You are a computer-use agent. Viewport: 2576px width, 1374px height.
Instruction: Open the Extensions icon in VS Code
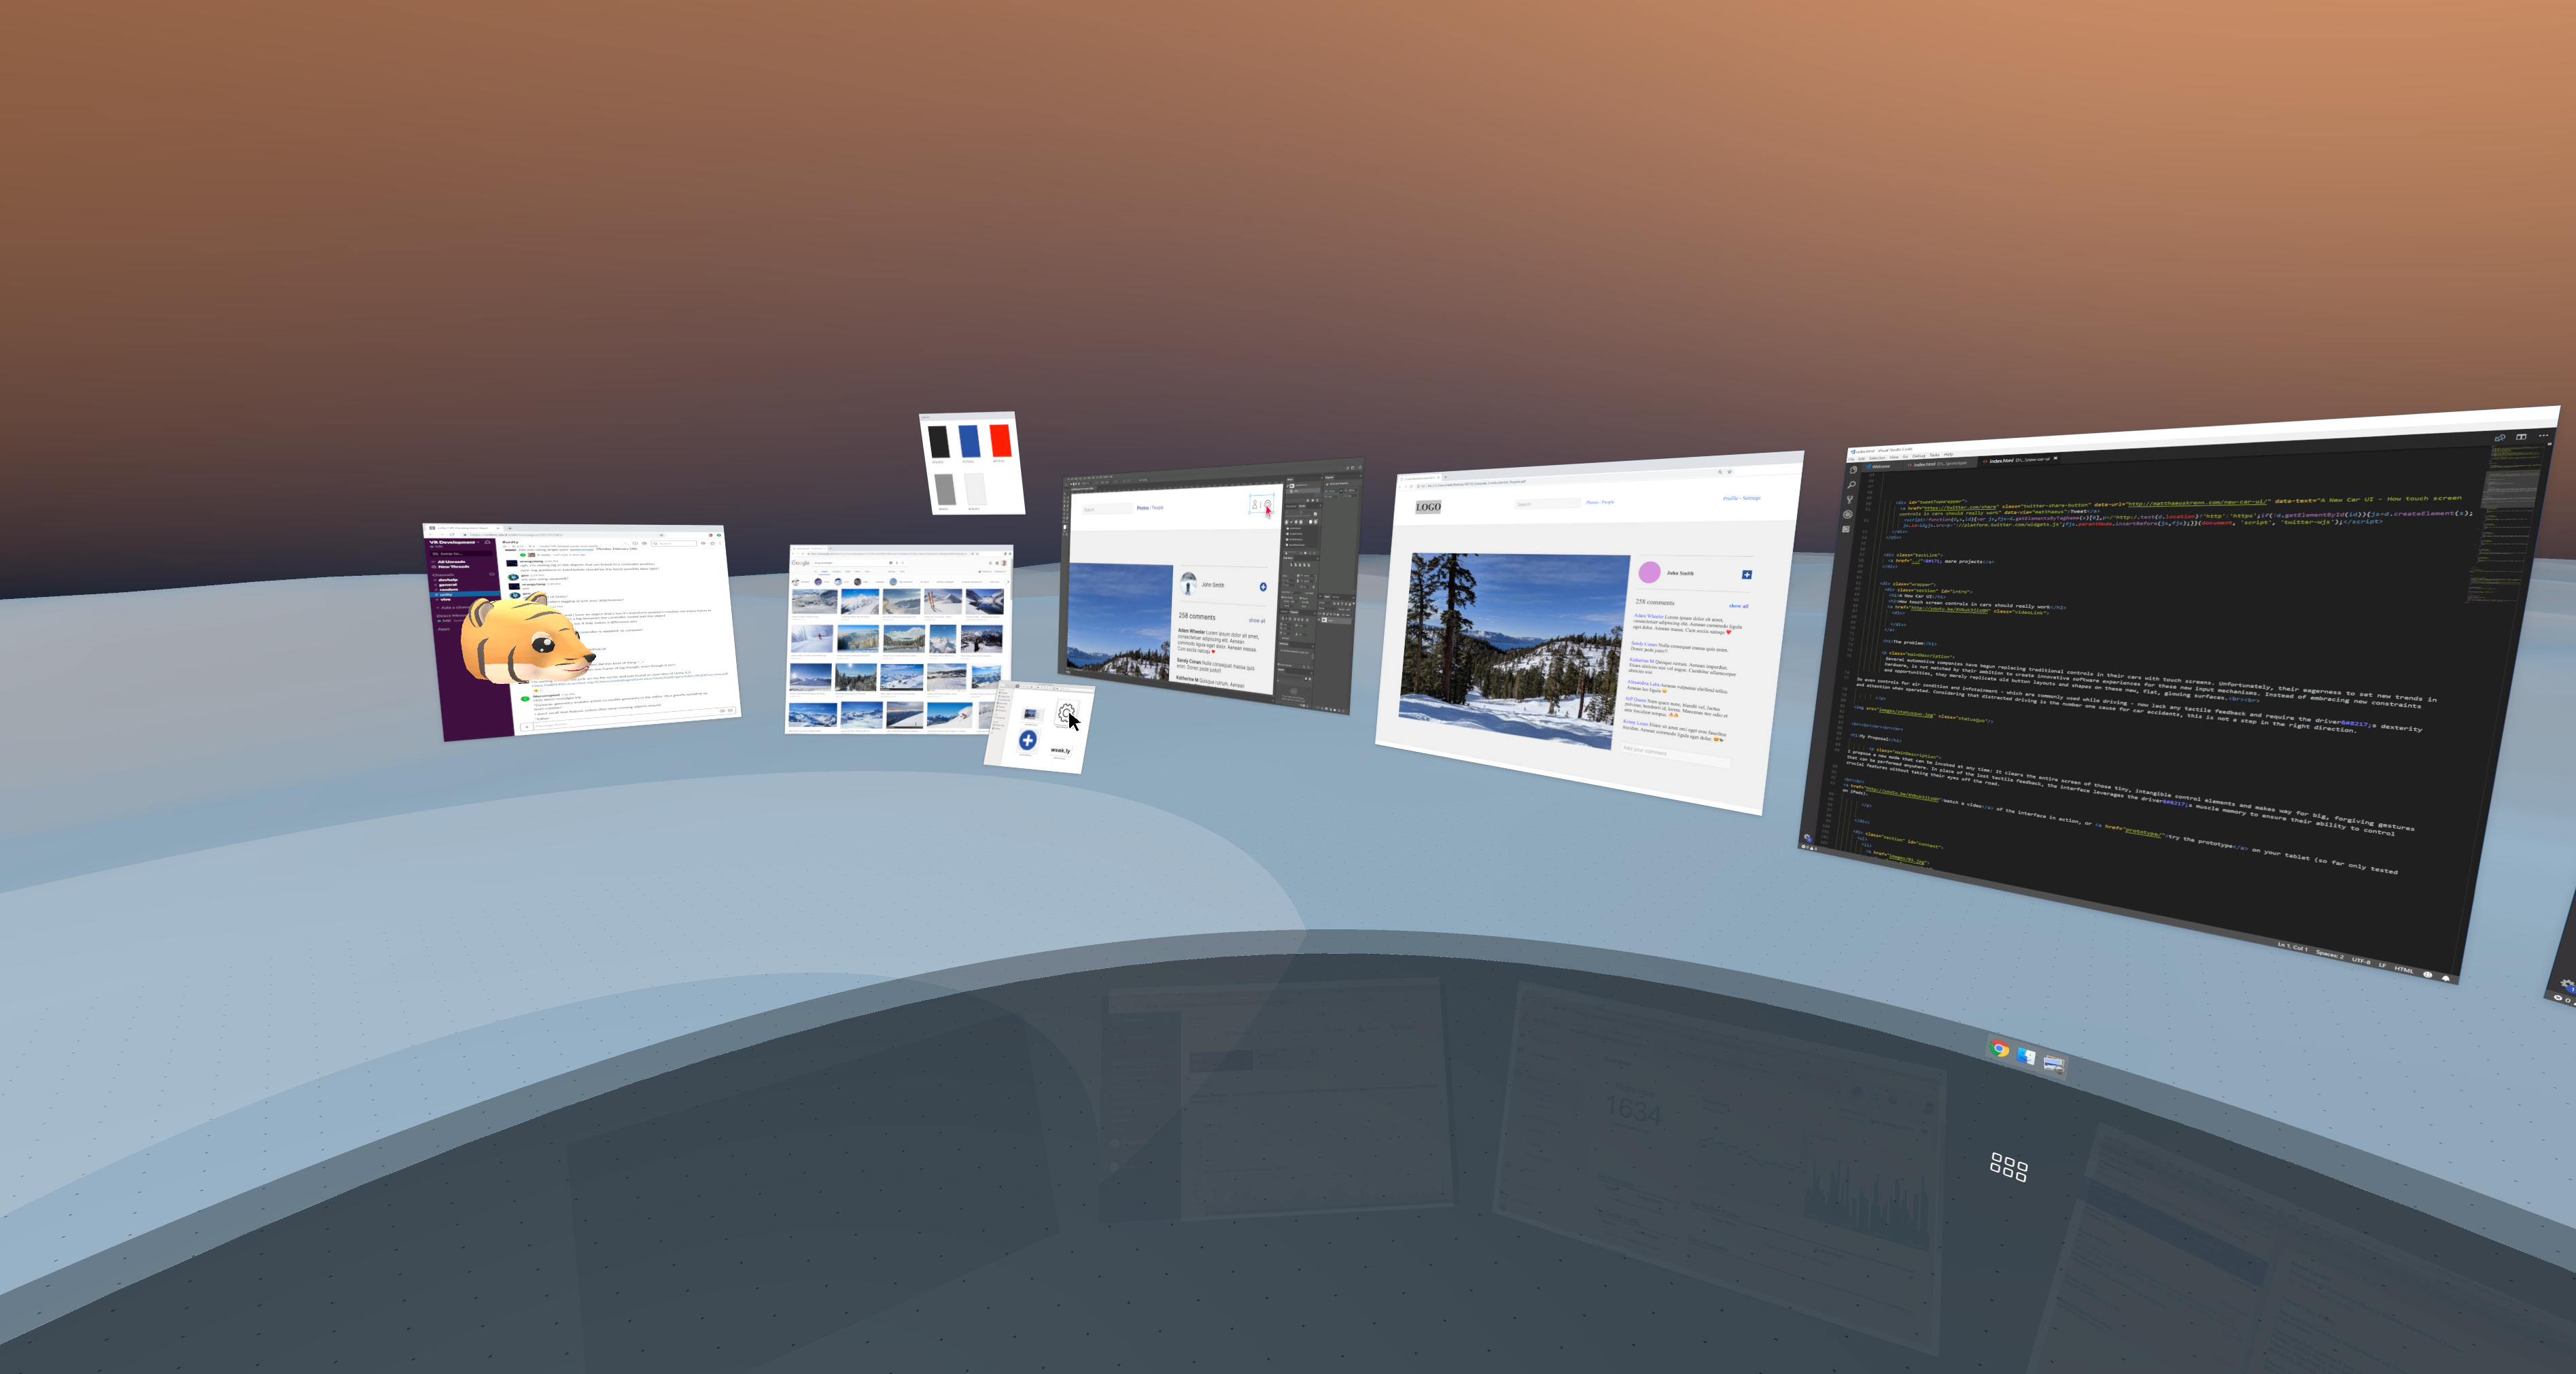click(1846, 529)
